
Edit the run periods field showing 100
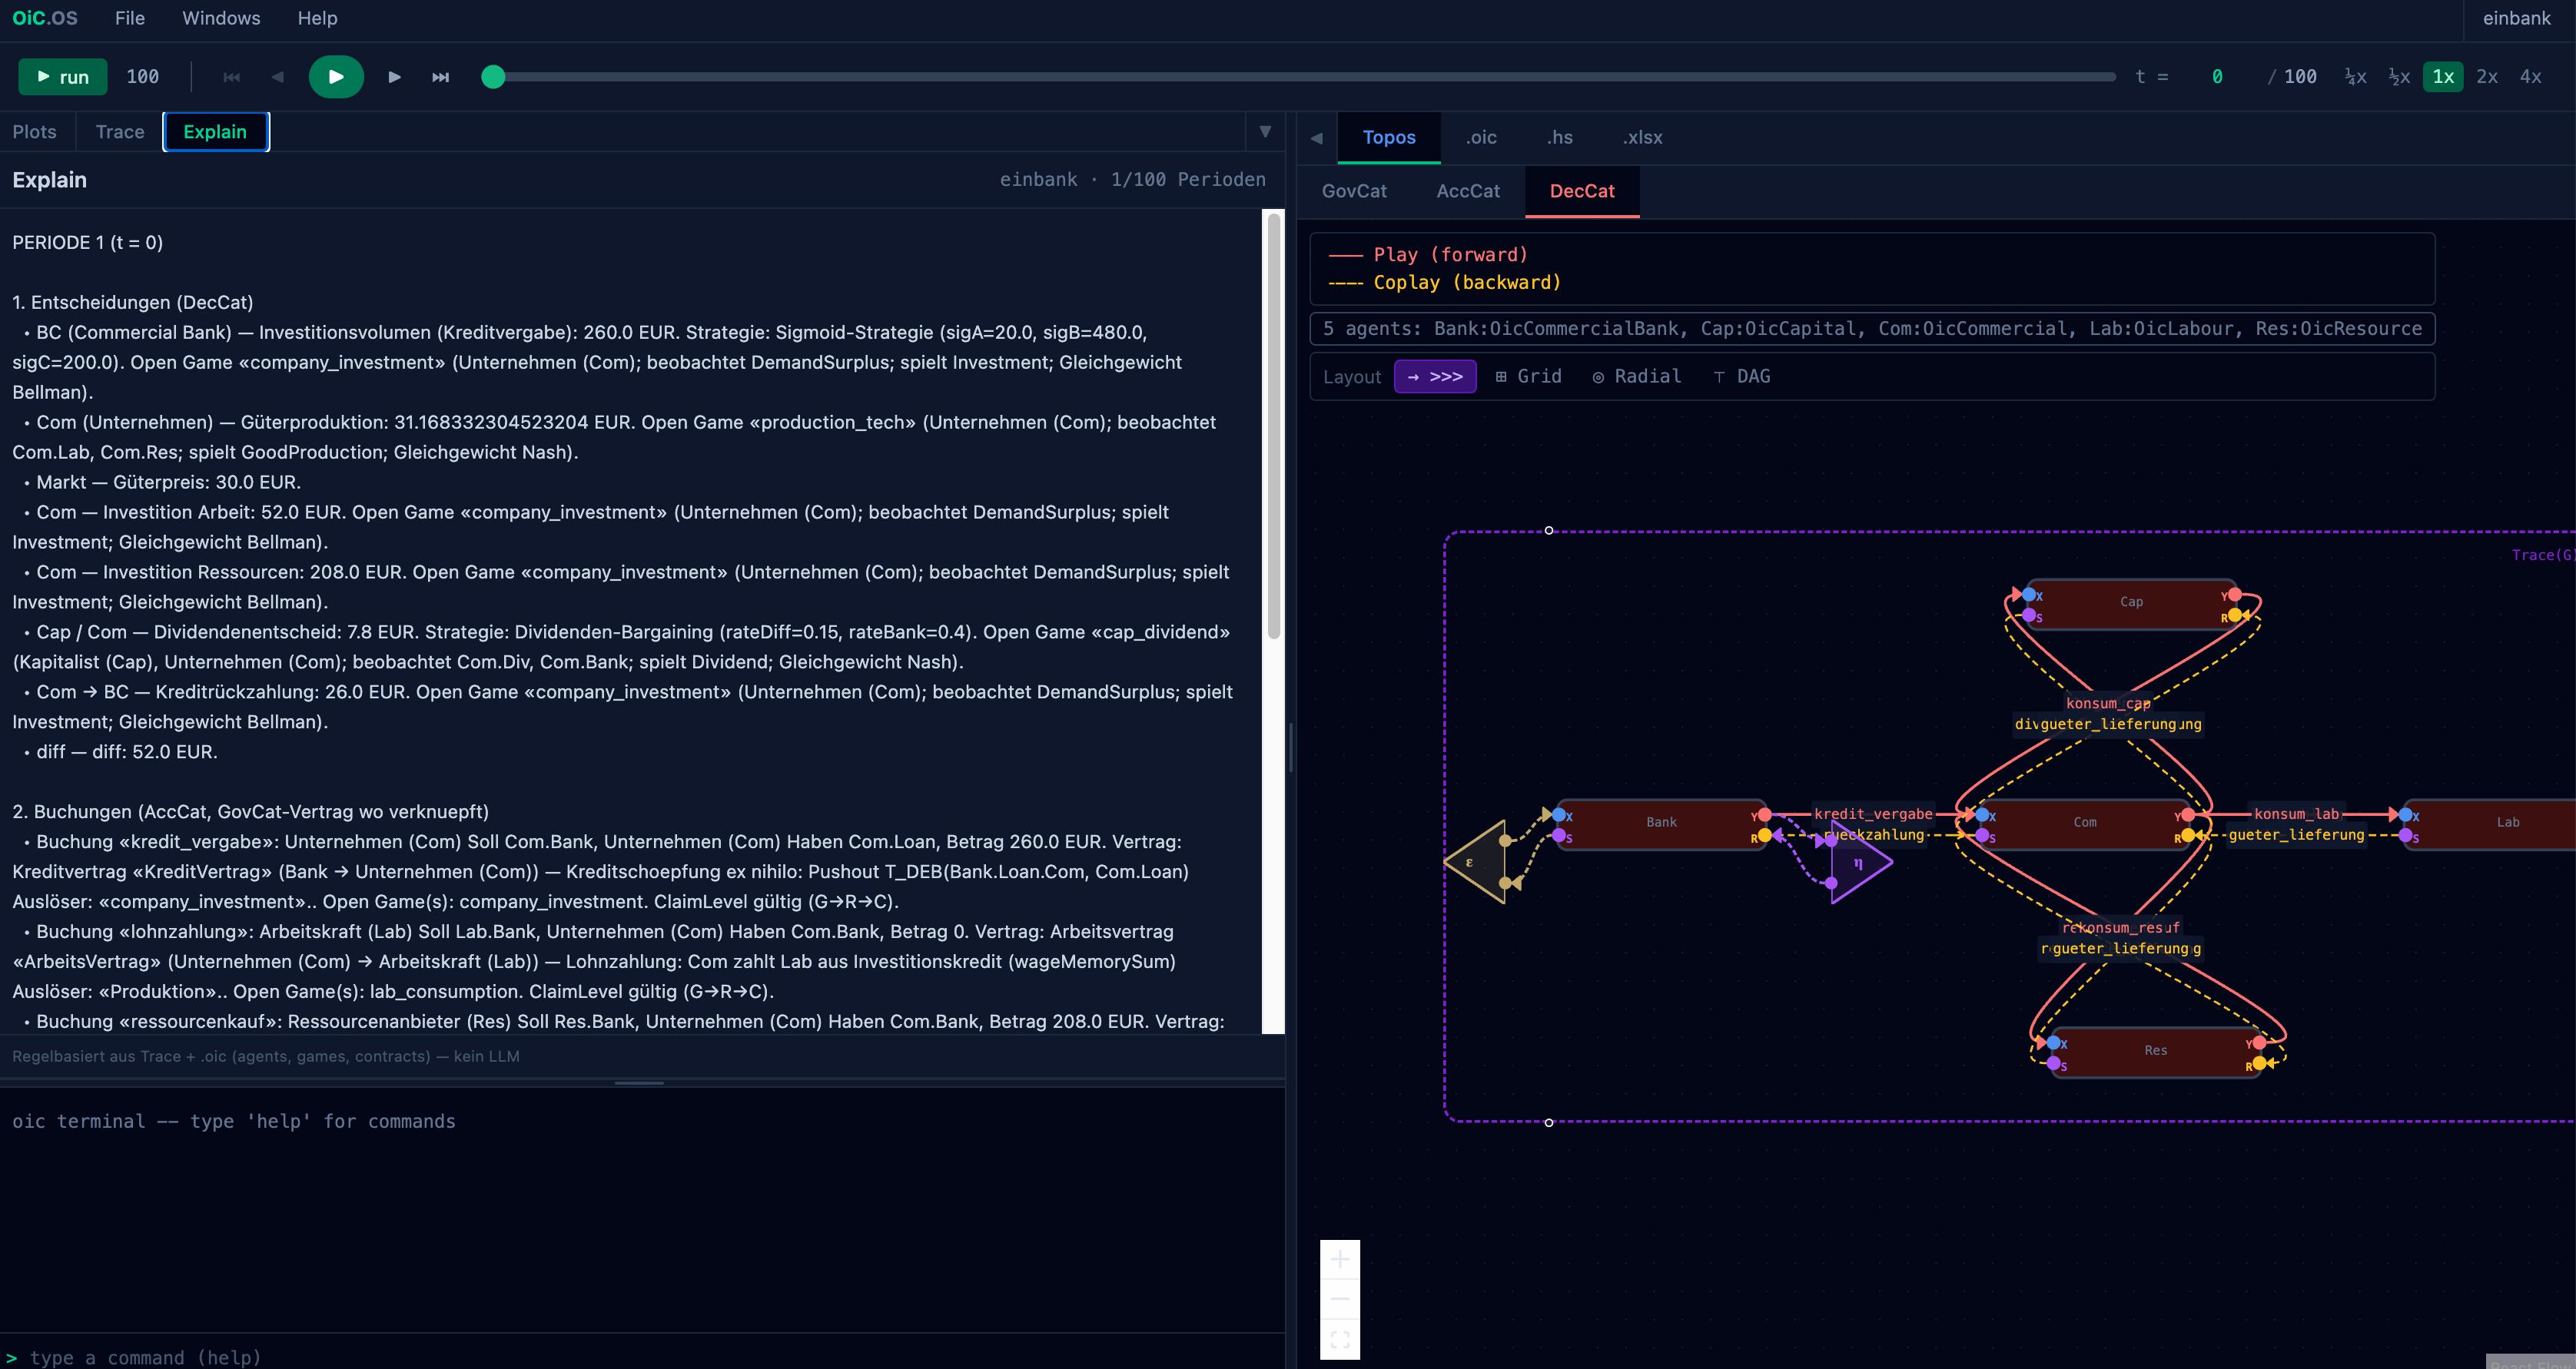click(143, 77)
